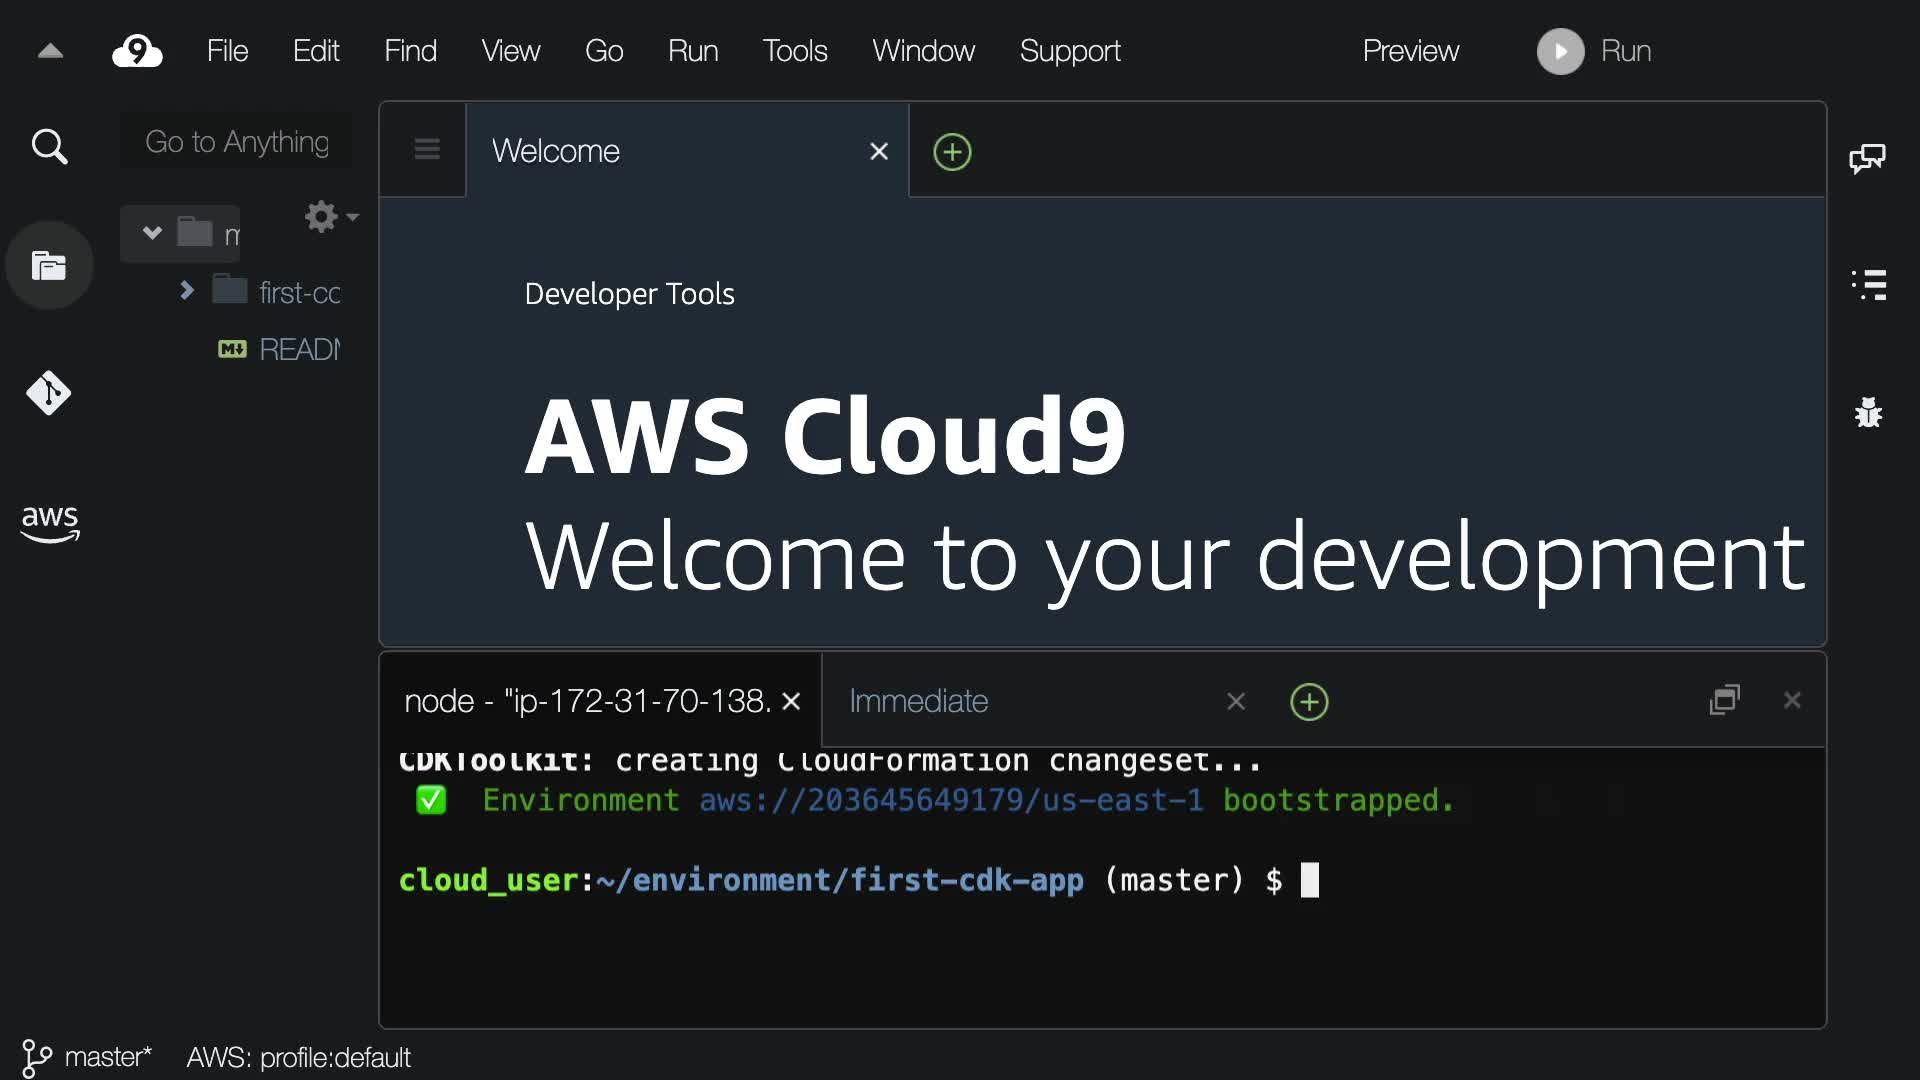
Task: Open the Debugger bug icon panel
Action: click(x=1868, y=412)
